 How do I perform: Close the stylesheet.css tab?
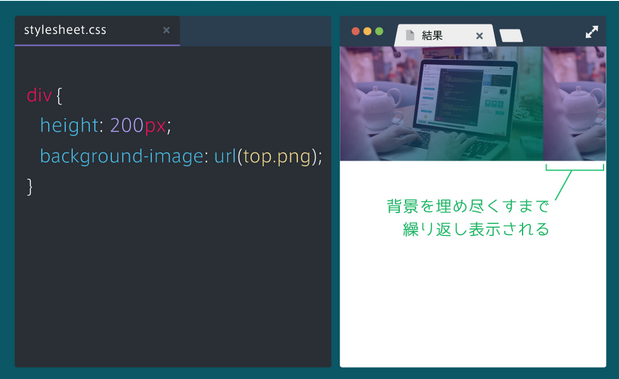click(166, 30)
